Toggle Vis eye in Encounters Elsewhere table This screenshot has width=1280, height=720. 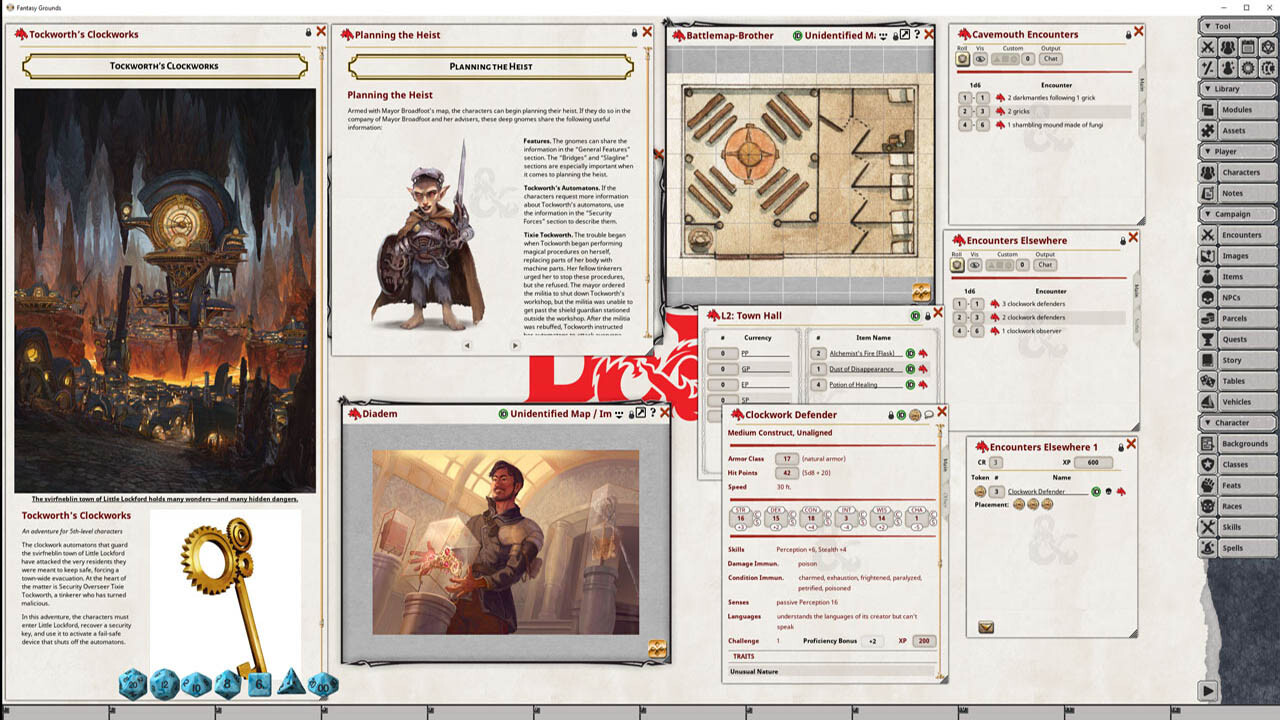976,265
